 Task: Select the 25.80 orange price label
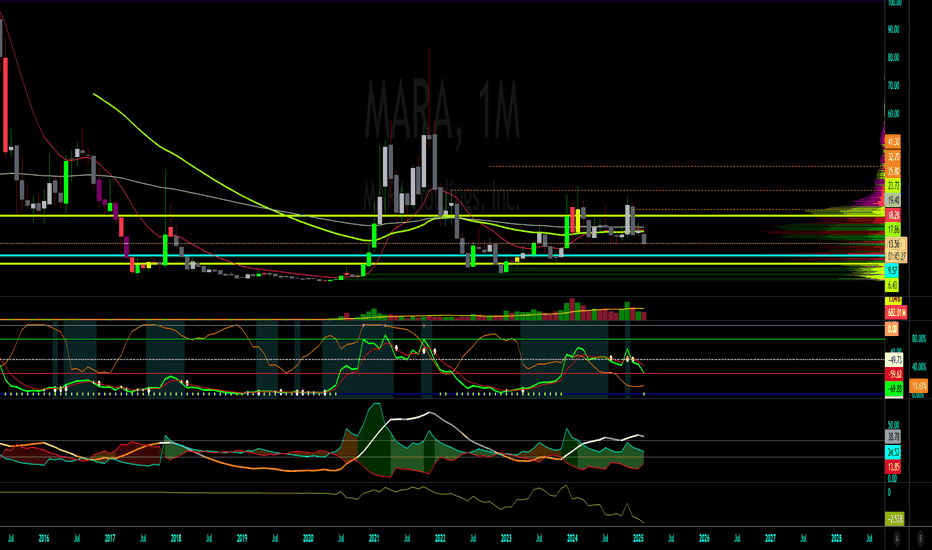[x=893, y=171]
